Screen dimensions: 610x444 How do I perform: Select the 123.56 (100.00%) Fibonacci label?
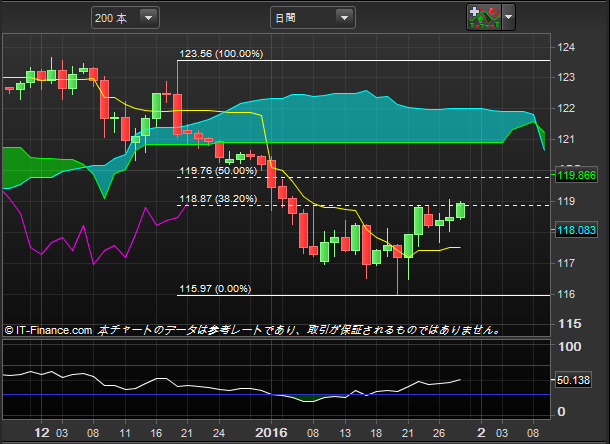click(x=221, y=54)
